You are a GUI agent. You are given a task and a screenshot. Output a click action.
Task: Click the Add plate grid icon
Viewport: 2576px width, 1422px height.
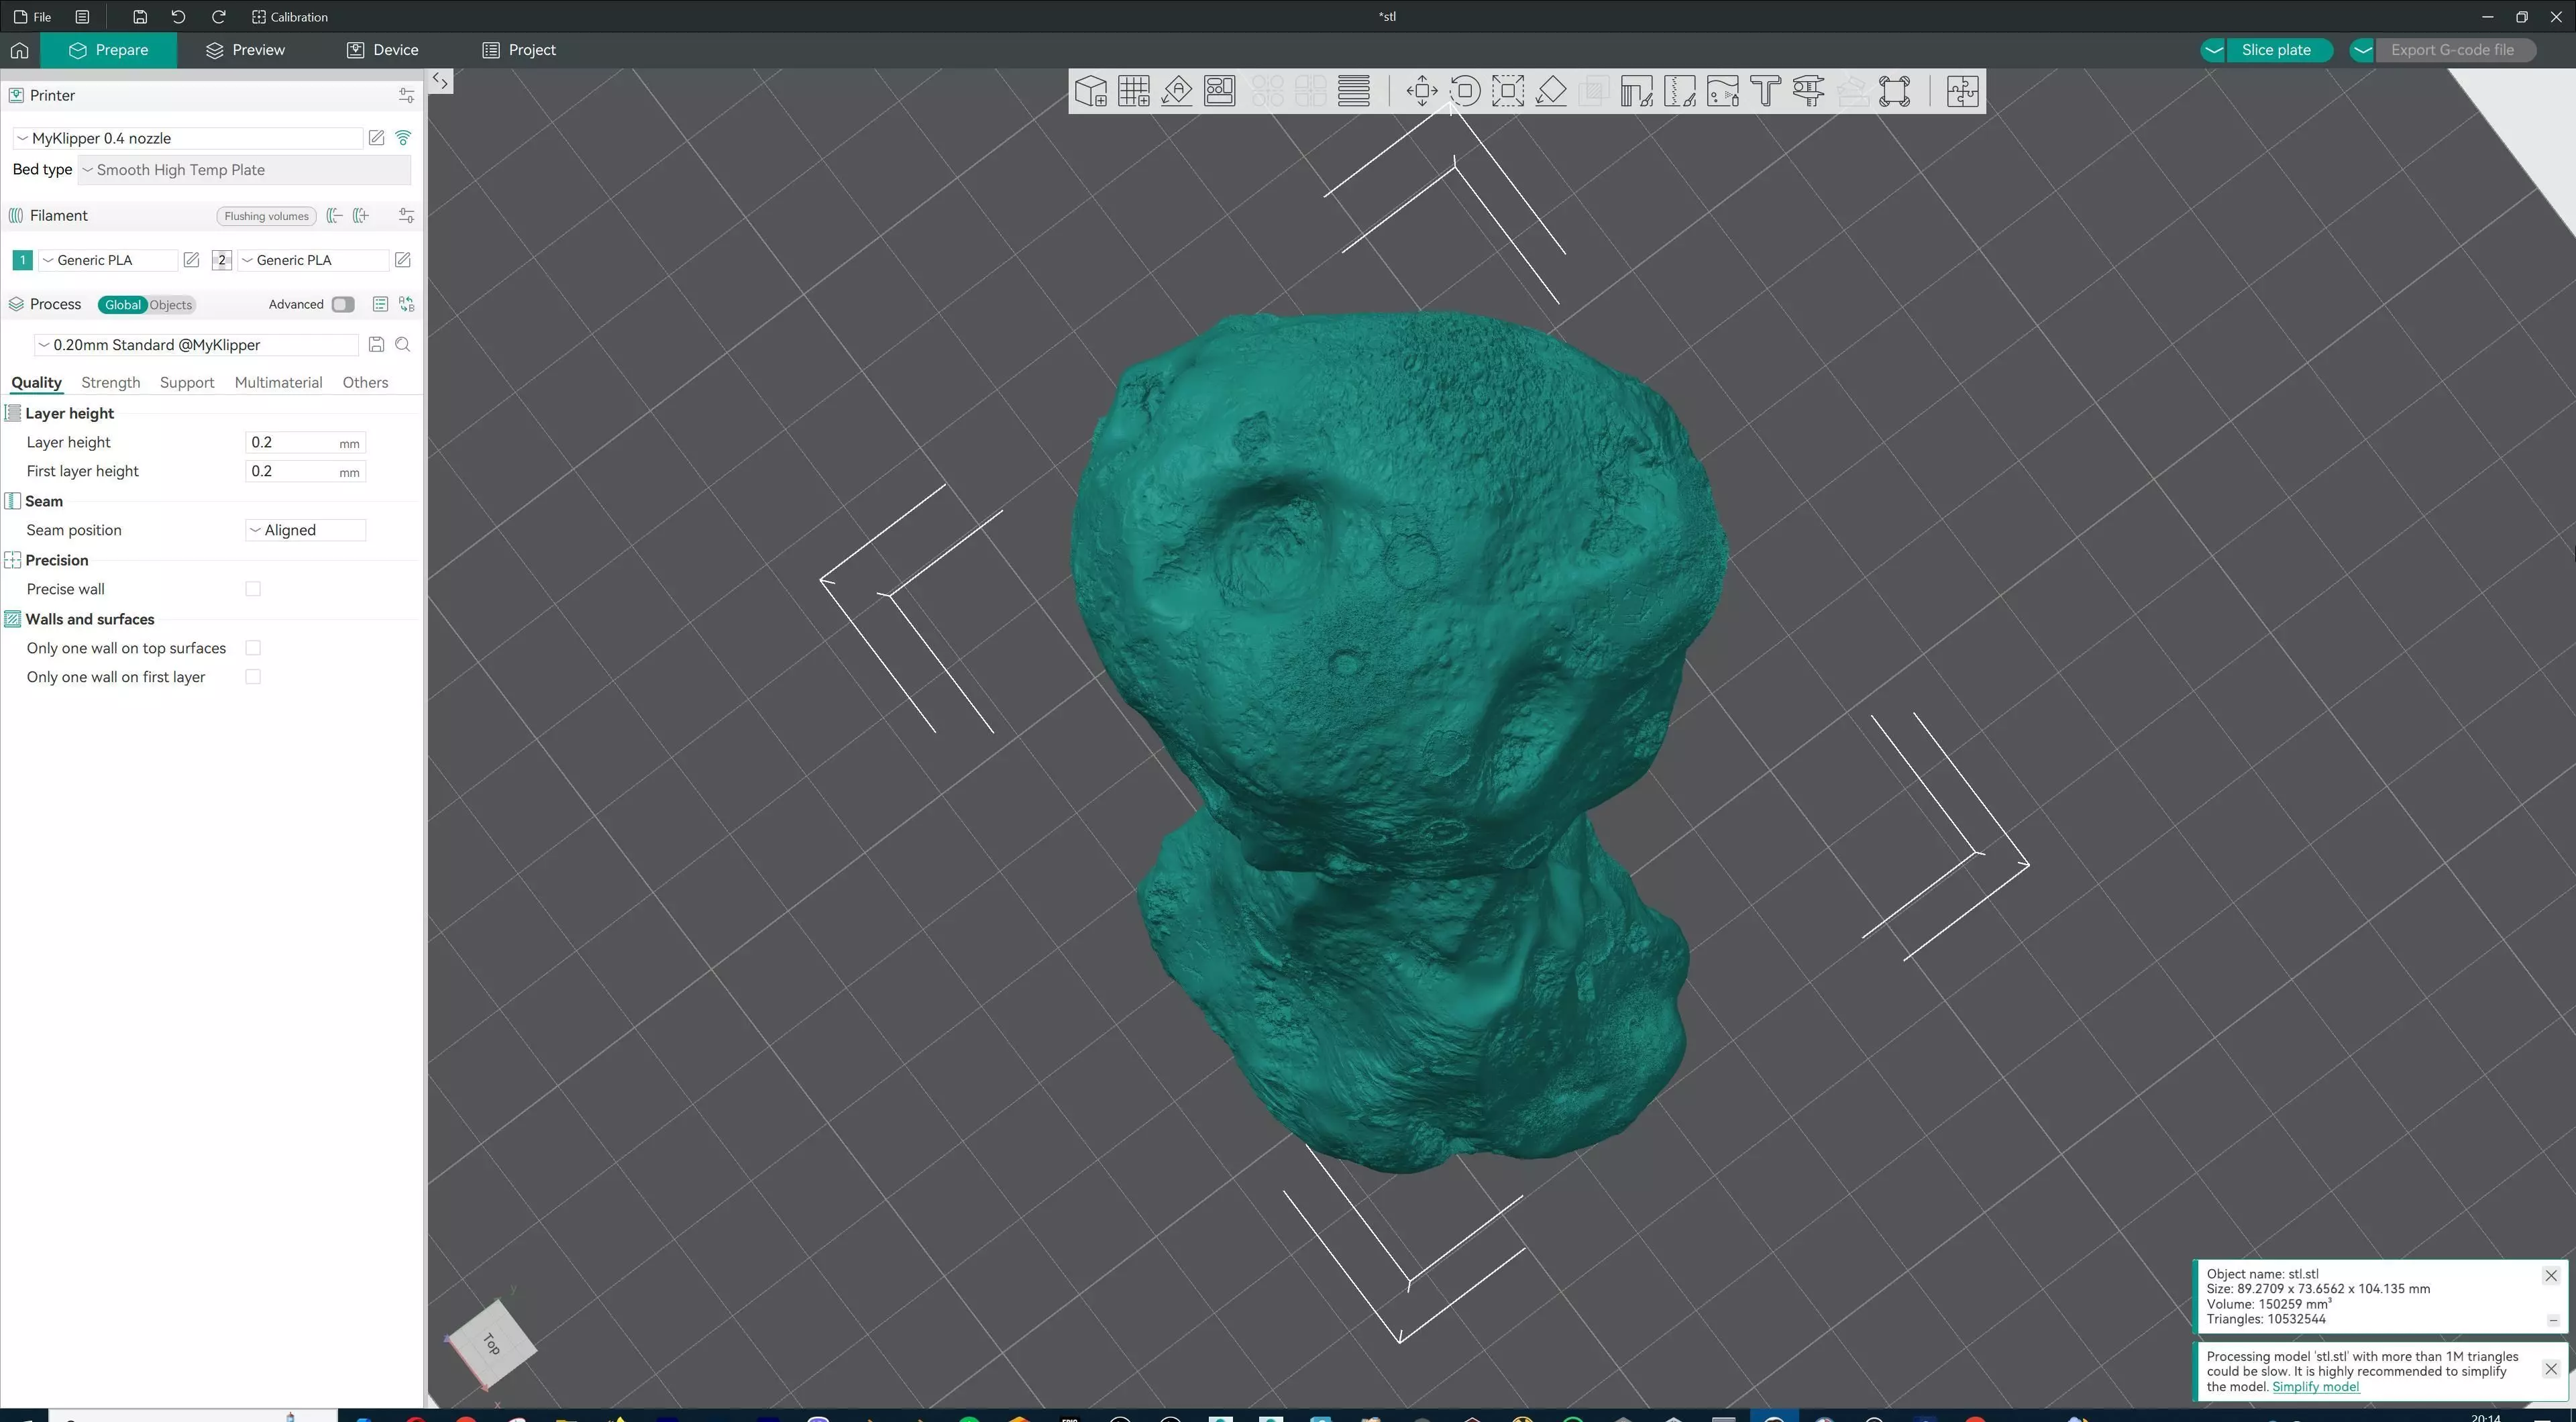click(x=1133, y=91)
